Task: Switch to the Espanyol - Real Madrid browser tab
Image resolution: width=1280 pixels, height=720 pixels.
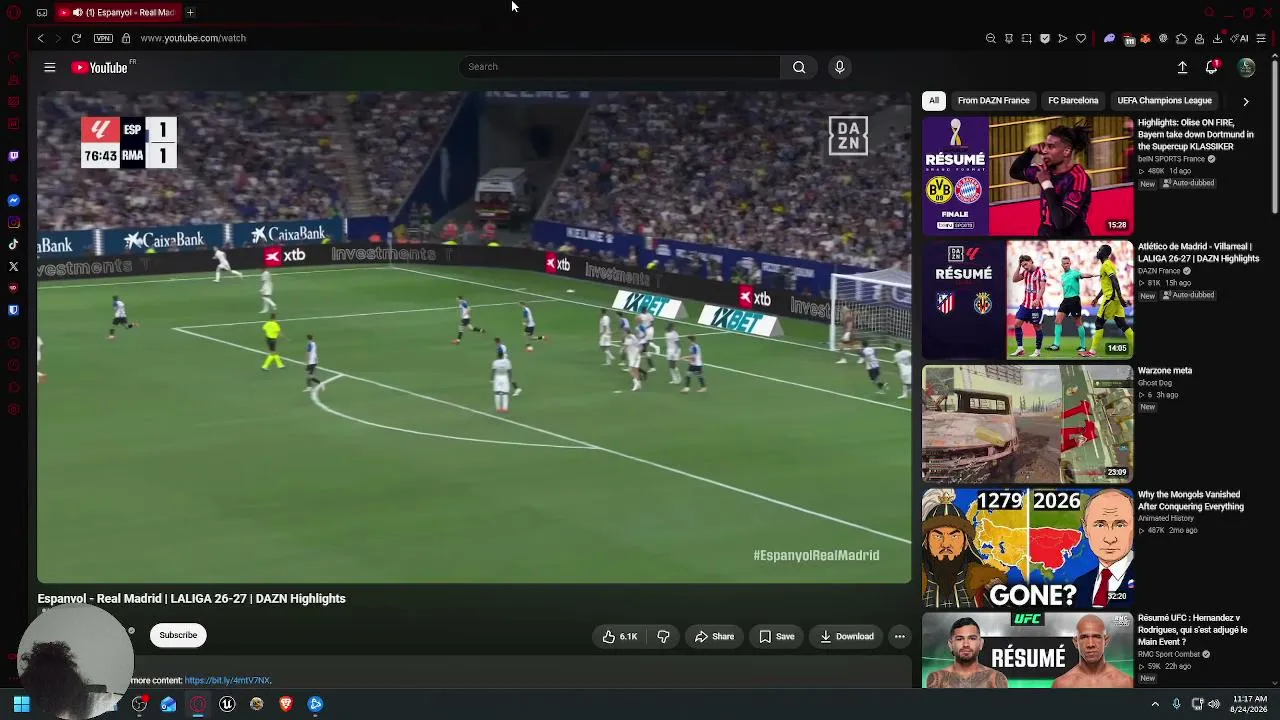Action: 116,12
